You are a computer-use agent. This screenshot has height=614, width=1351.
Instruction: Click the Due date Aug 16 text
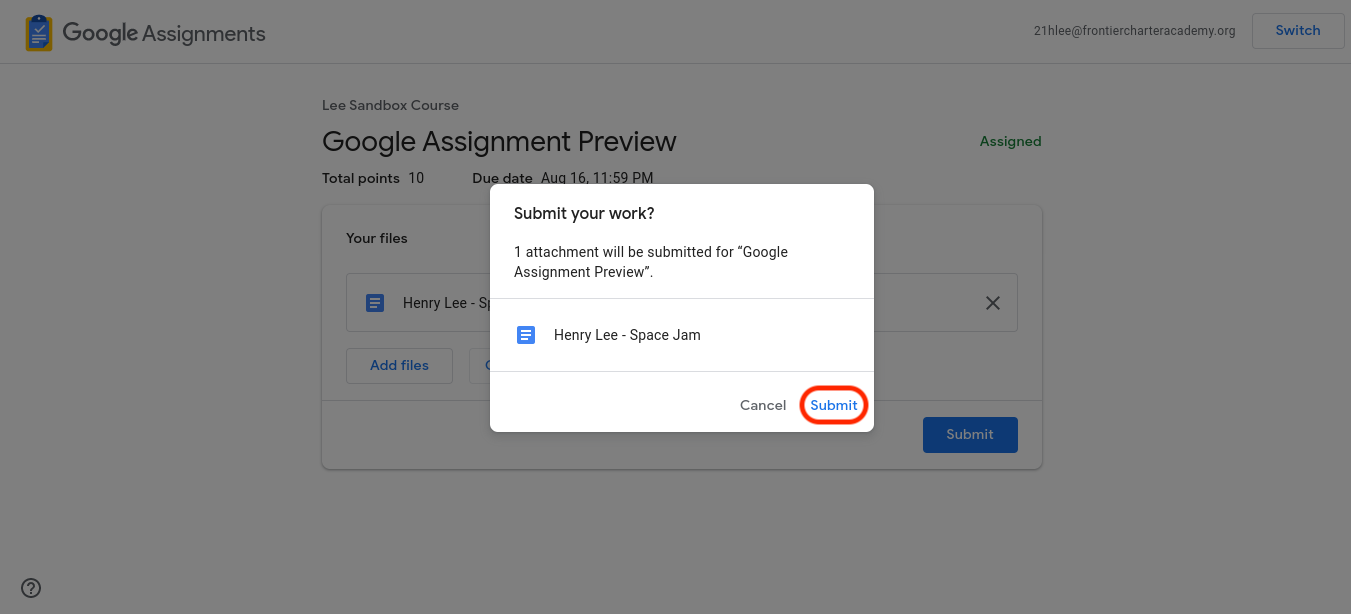click(563, 178)
